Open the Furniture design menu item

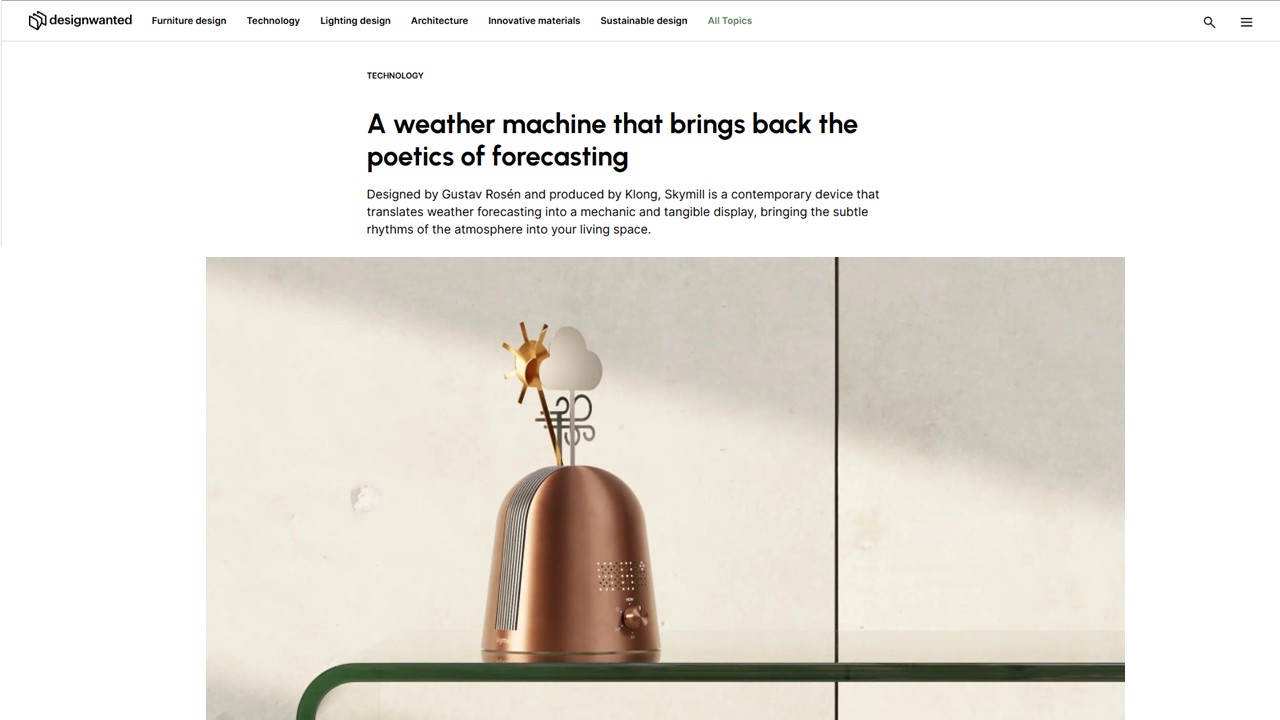click(x=189, y=21)
